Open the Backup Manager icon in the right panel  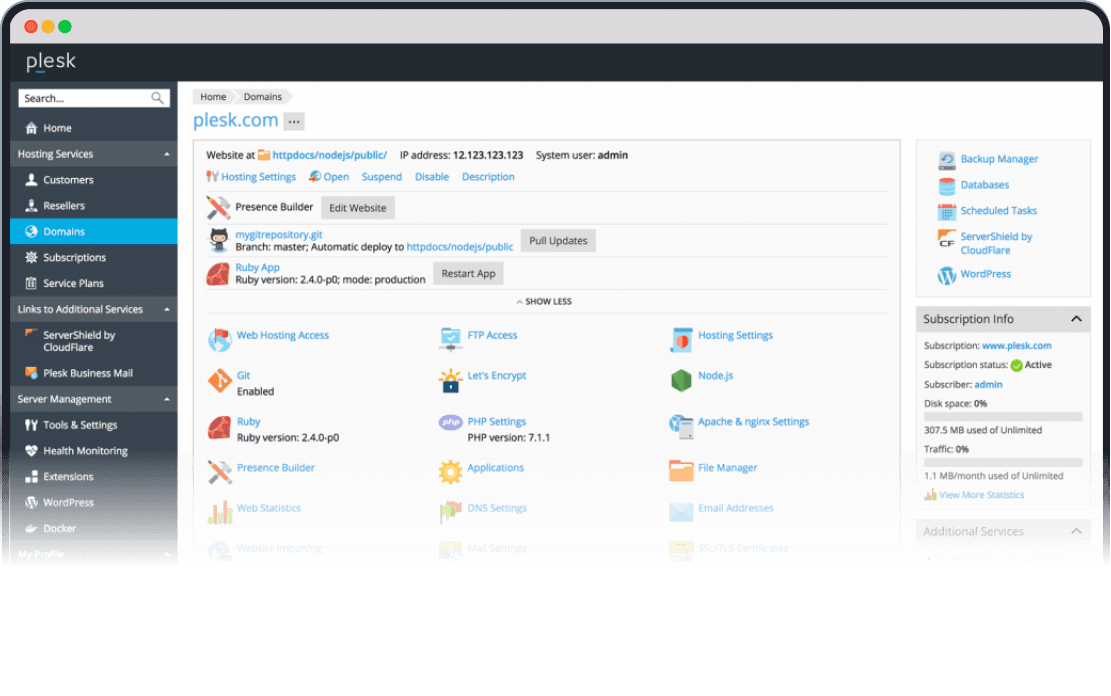pyautogui.click(x=947, y=160)
